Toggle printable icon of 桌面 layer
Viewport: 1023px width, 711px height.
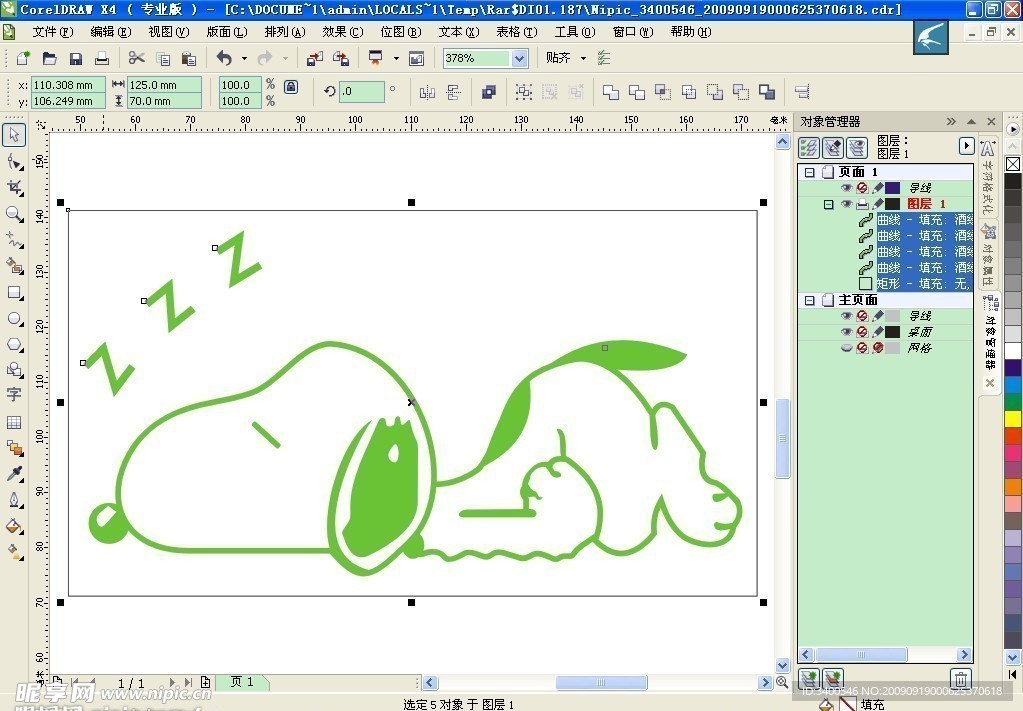click(x=862, y=332)
